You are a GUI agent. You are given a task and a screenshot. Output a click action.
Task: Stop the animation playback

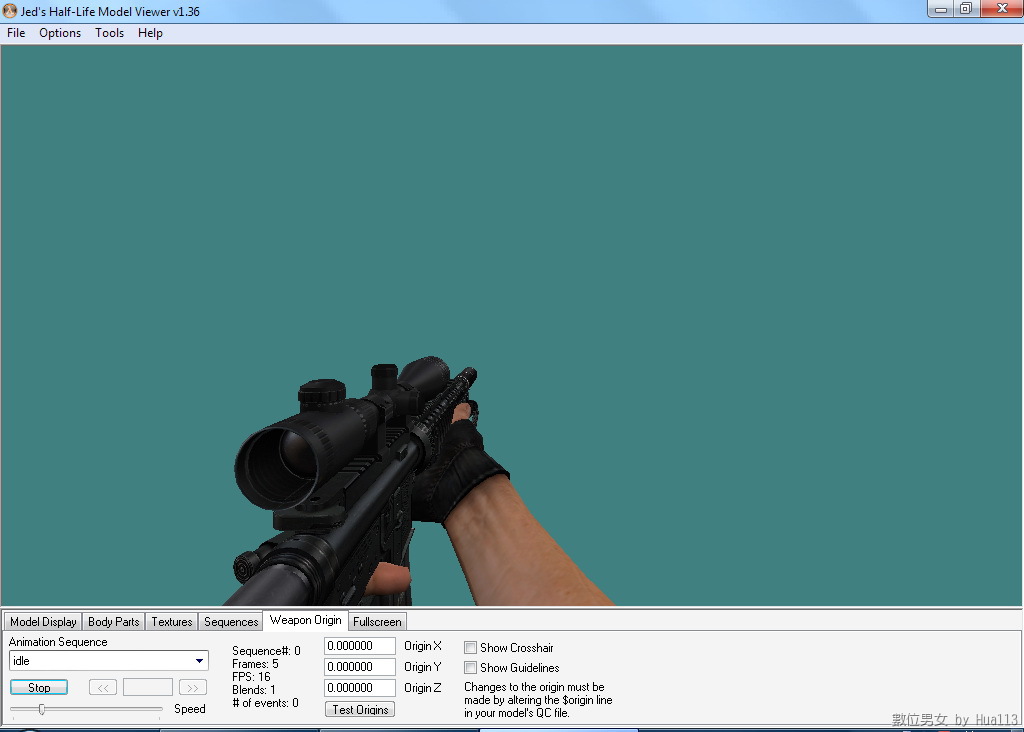39,688
